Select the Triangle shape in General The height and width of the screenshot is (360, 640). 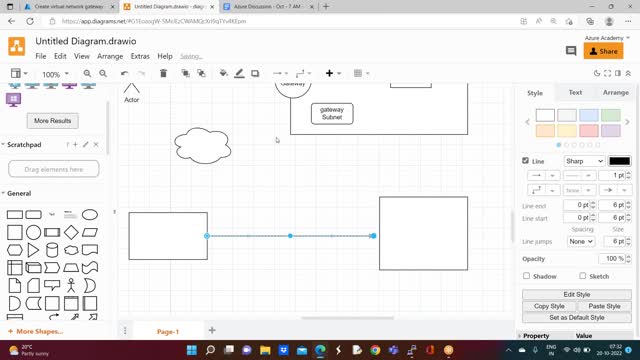33,250
